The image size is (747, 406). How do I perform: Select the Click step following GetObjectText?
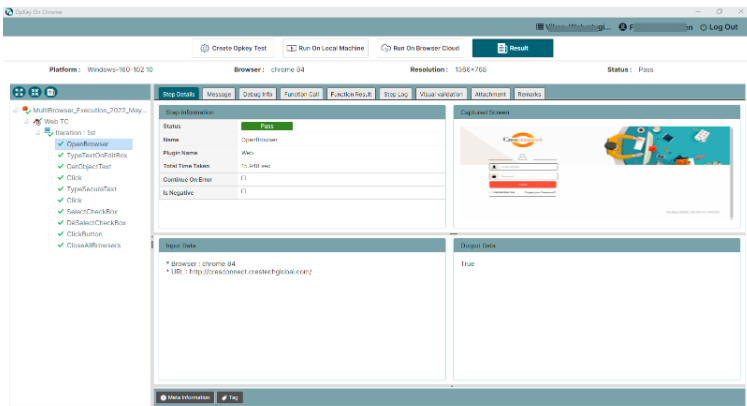pyautogui.click(x=74, y=177)
